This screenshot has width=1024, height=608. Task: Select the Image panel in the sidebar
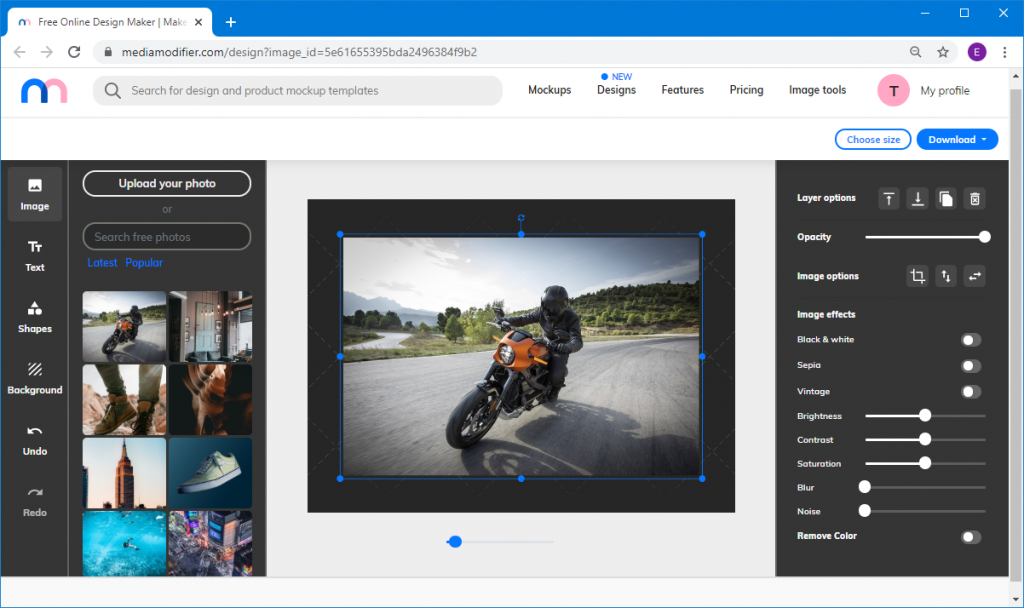click(x=34, y=193)
